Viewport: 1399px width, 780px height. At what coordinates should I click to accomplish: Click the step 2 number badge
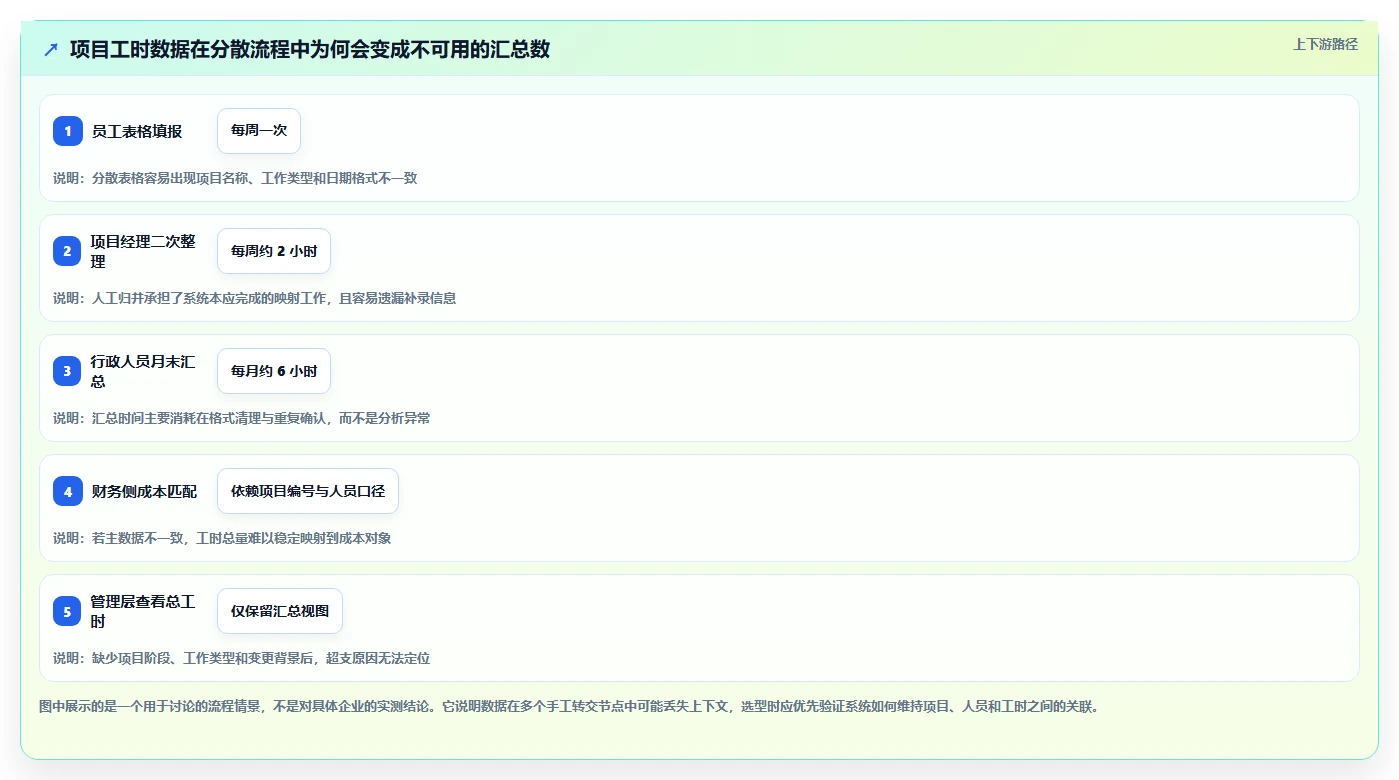[68, 251]
